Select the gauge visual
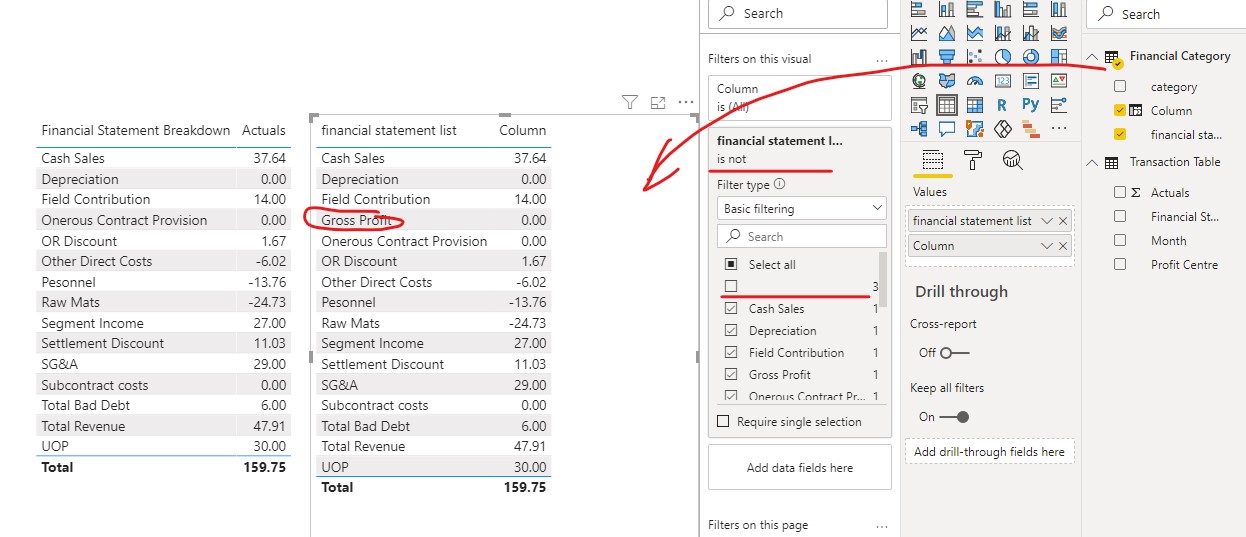1246x537 pixels. click(975, 81)
